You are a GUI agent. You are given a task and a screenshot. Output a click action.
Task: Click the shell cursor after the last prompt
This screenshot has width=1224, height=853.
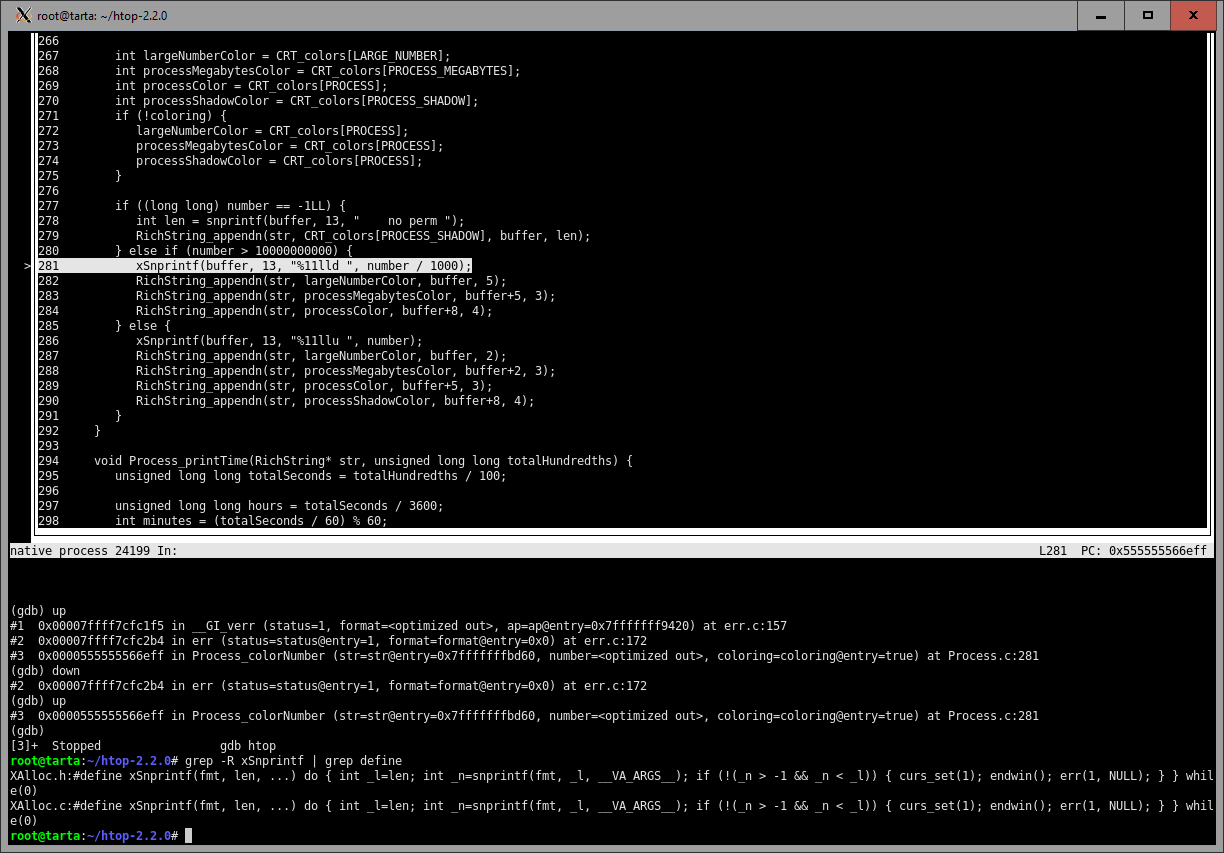[188, 836]
